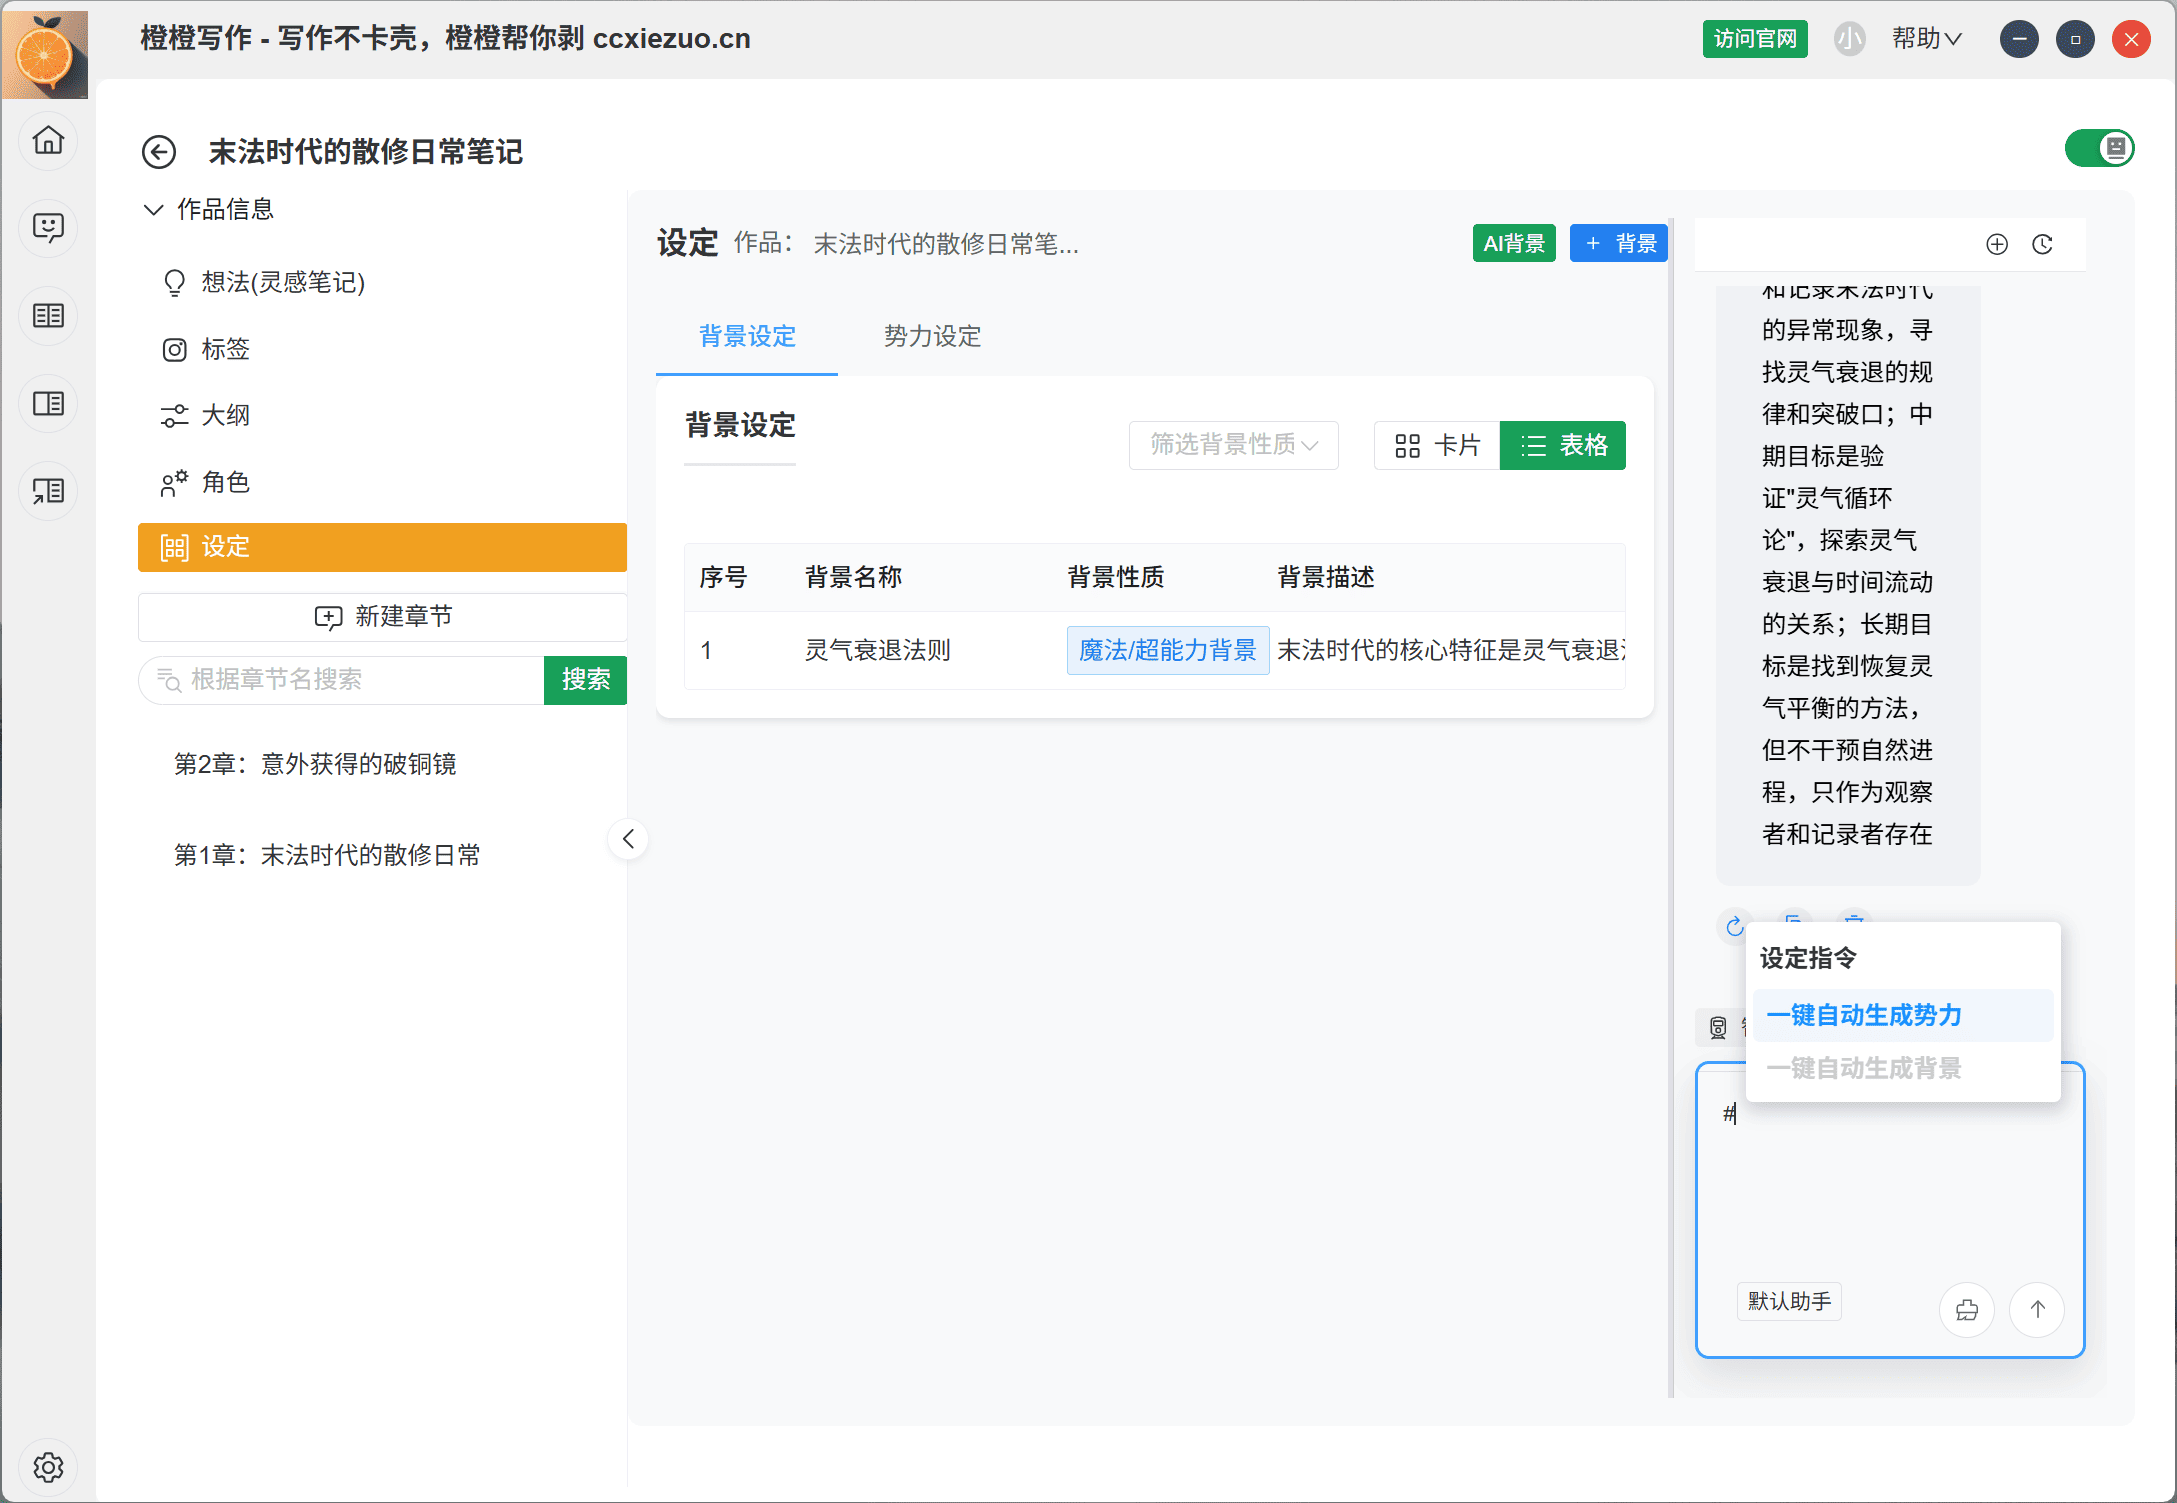Screen dimensions: 2177x1503
Task: Toggle the green AI assistant switch
Action: (x=2099, y=149)
